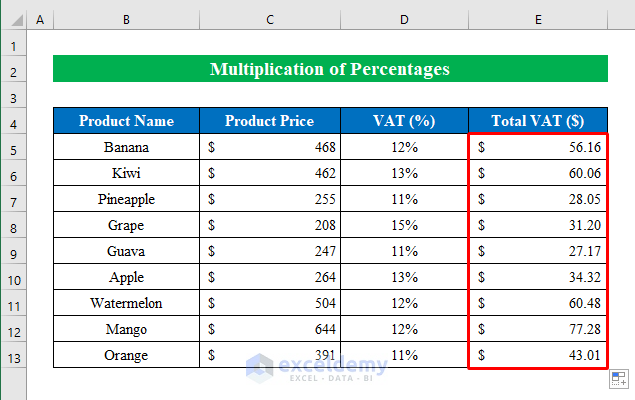This screenshot has height=400, width=635.
Task: Click the Guava cell
Action: click(126, 251)
